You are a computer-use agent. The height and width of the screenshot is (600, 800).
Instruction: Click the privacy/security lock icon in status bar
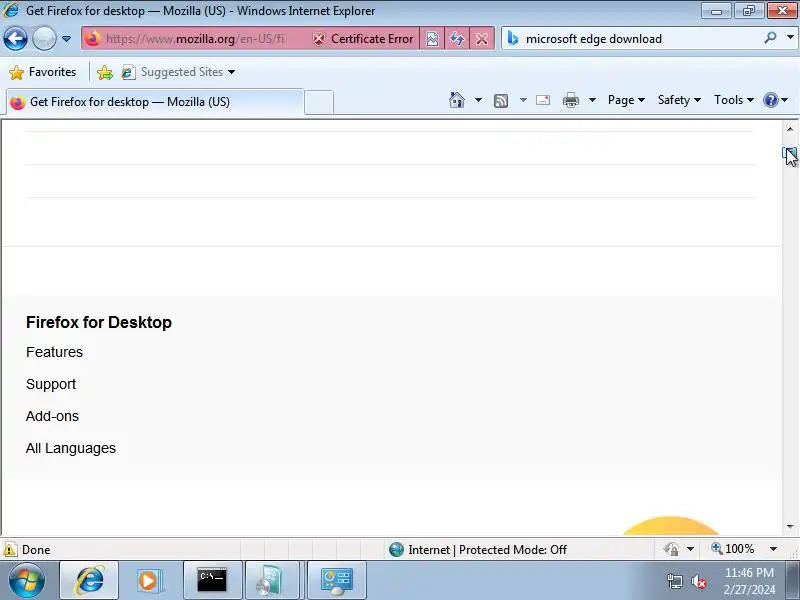(671, 549)
